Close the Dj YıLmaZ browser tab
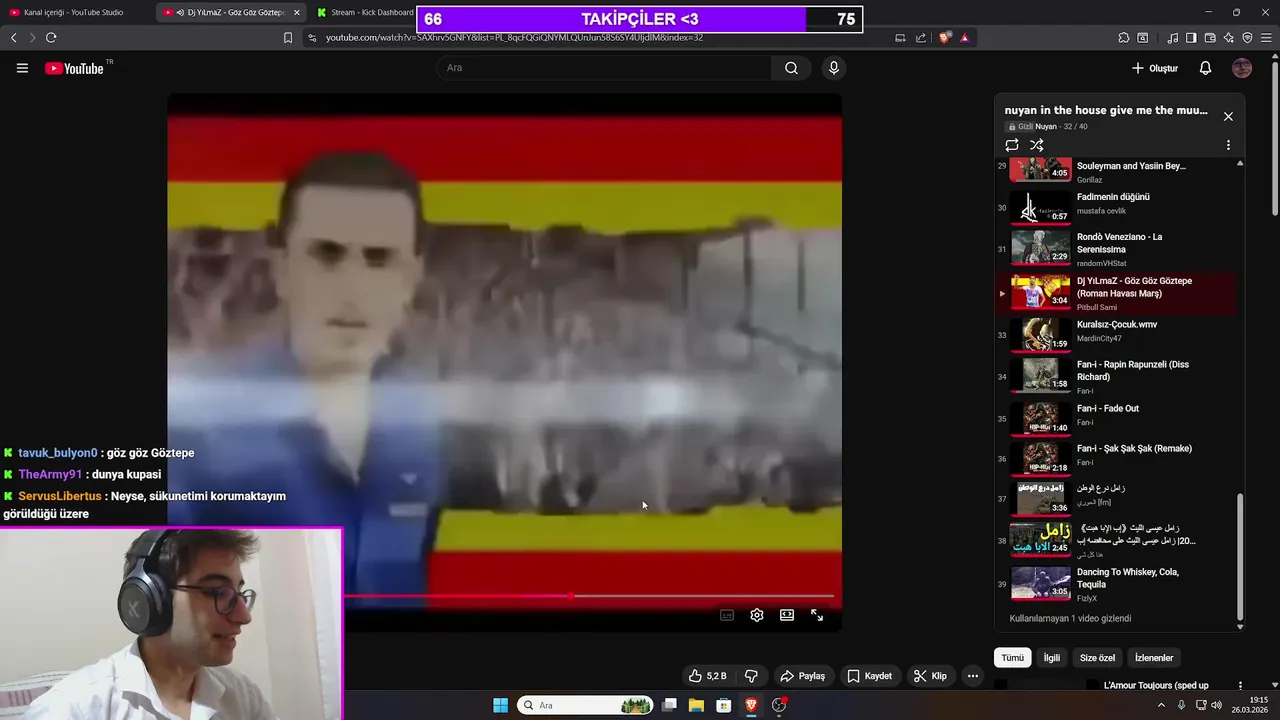 (296, 12)
